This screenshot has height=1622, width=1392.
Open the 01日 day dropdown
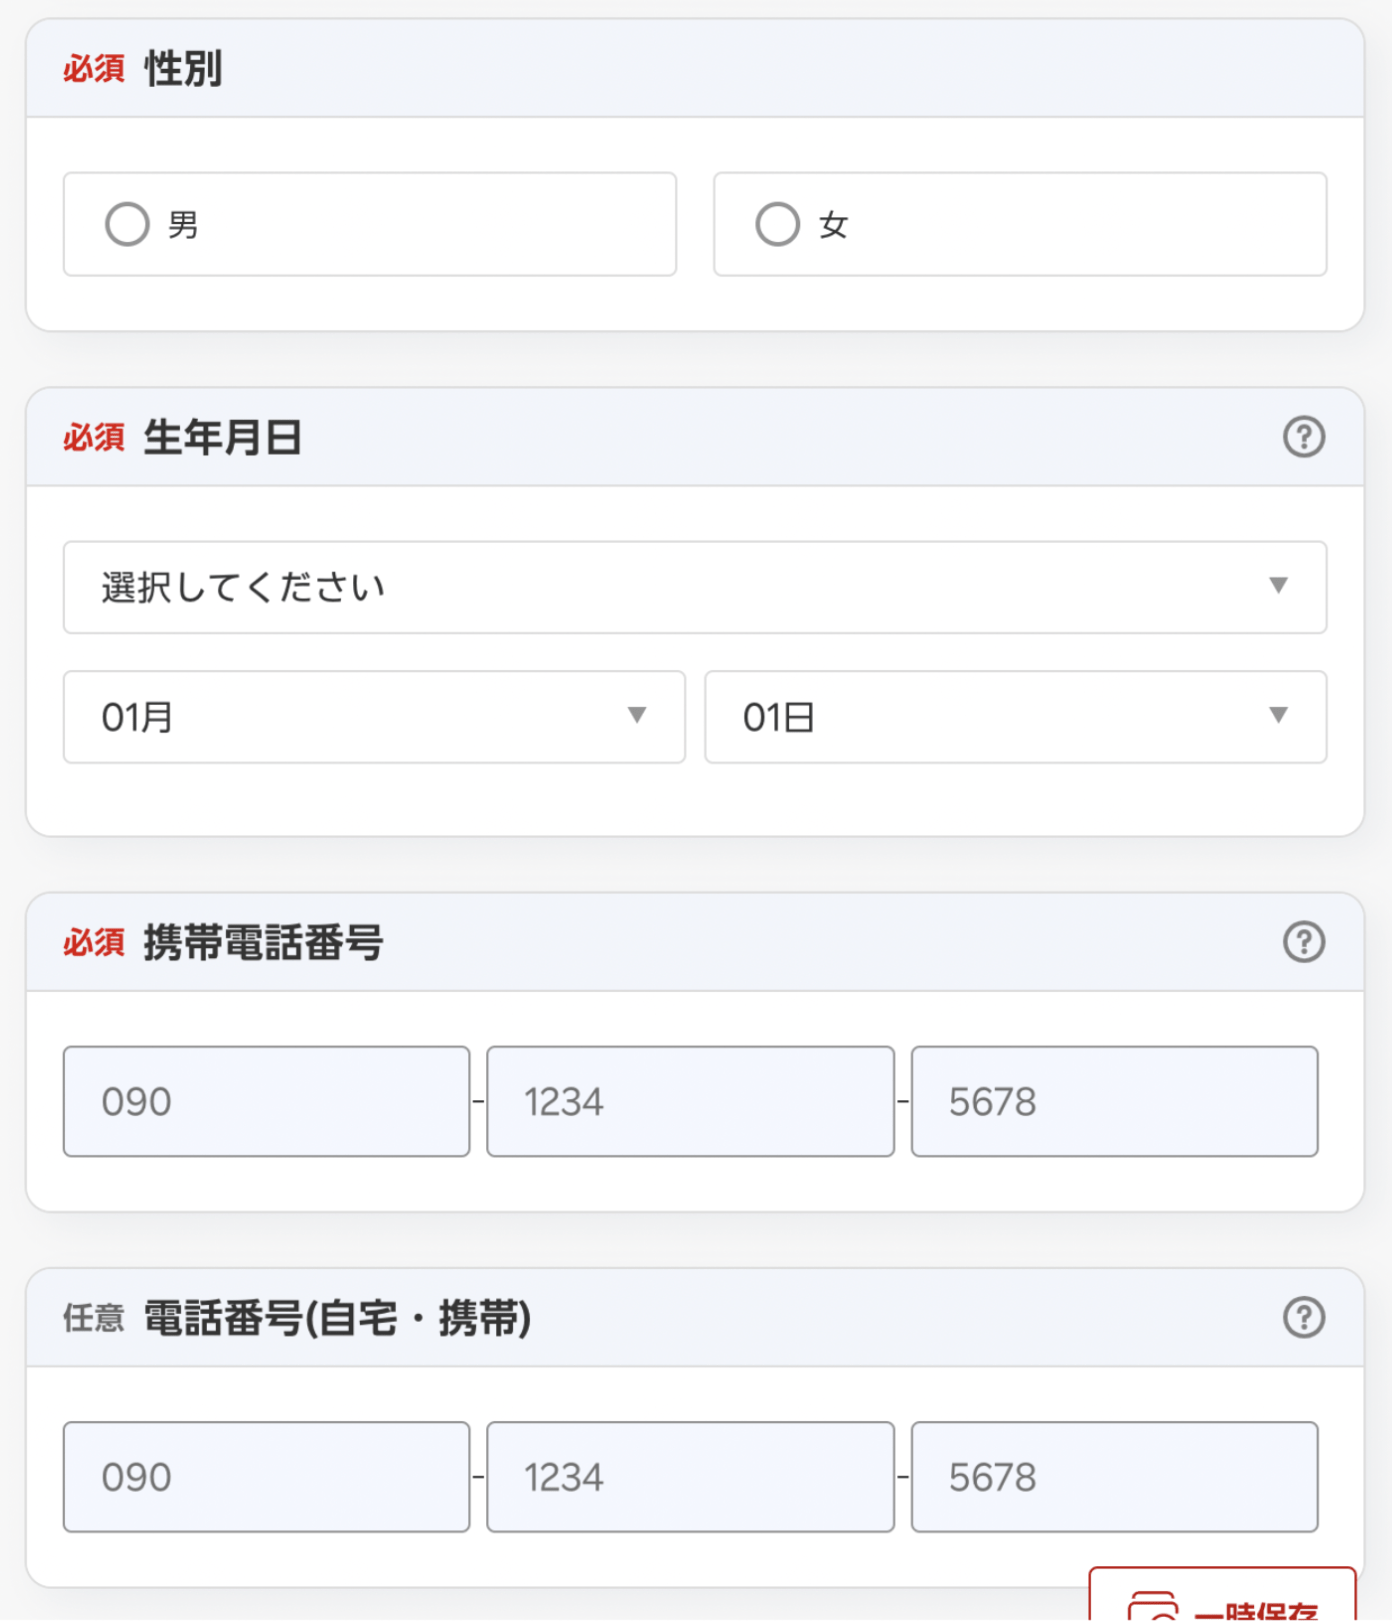pyautogui.click(x=1016, y=717)
